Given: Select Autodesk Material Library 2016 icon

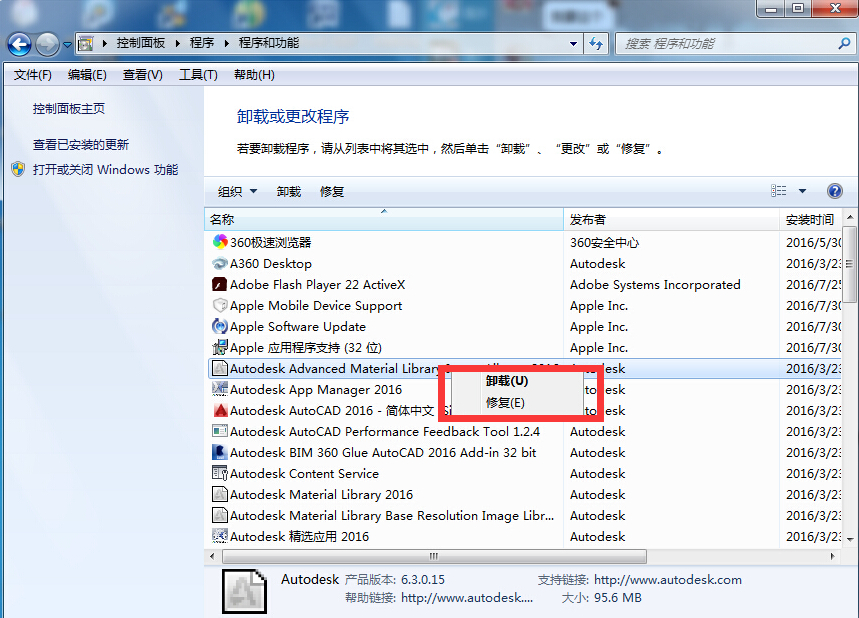Looking at the screenshot, I should 220,494.
